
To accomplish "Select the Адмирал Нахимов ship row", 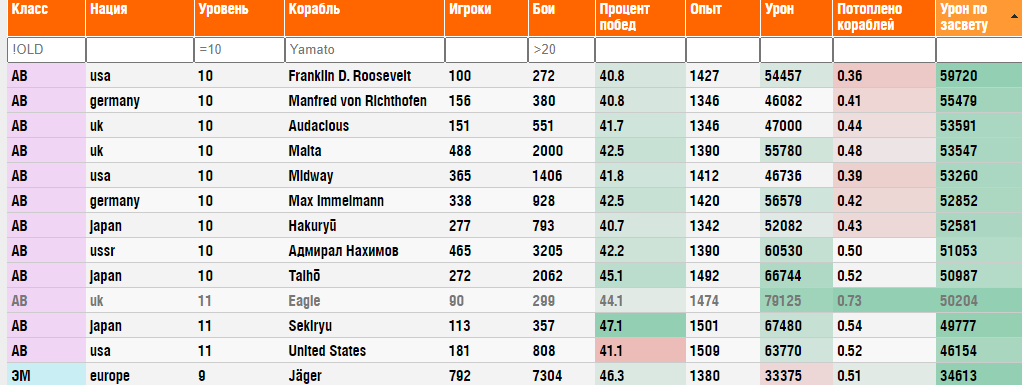I will point(515,251).
